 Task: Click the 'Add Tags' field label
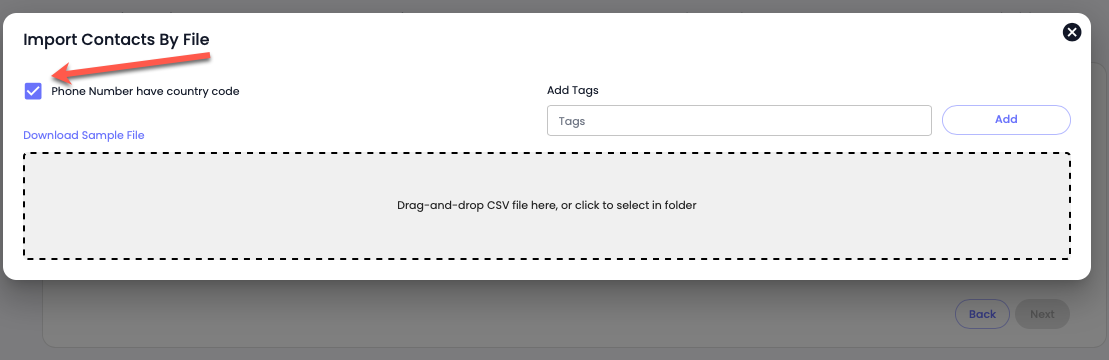(x=573, y=91)
